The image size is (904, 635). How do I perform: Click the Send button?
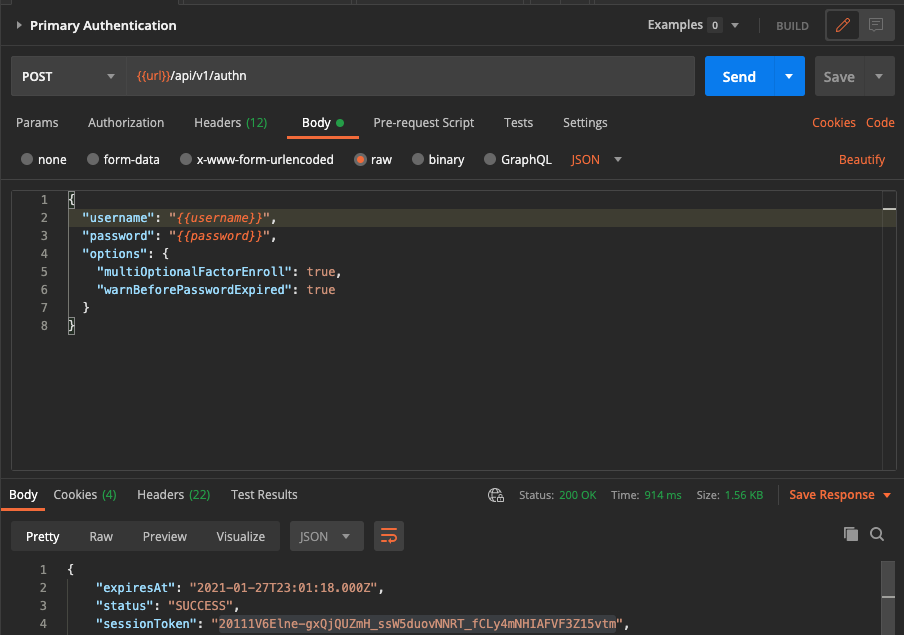[739, 77]
